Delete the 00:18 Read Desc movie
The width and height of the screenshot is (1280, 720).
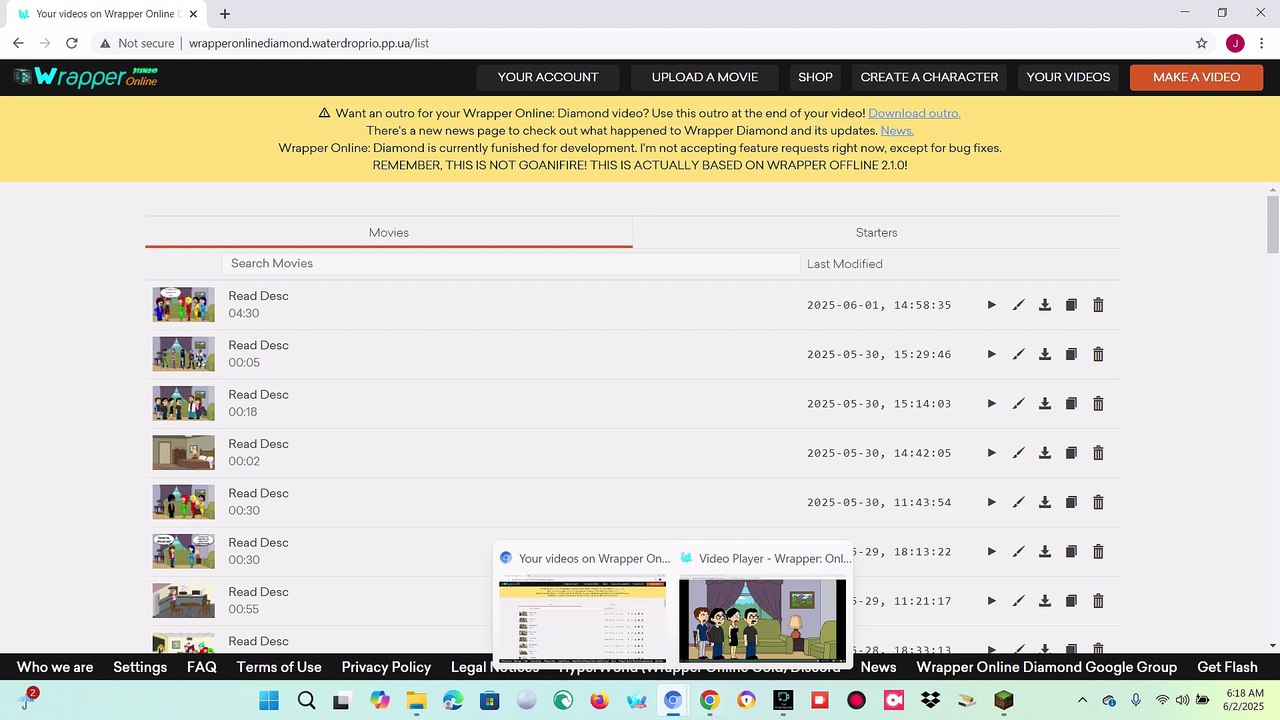(x=1098, y=403)
